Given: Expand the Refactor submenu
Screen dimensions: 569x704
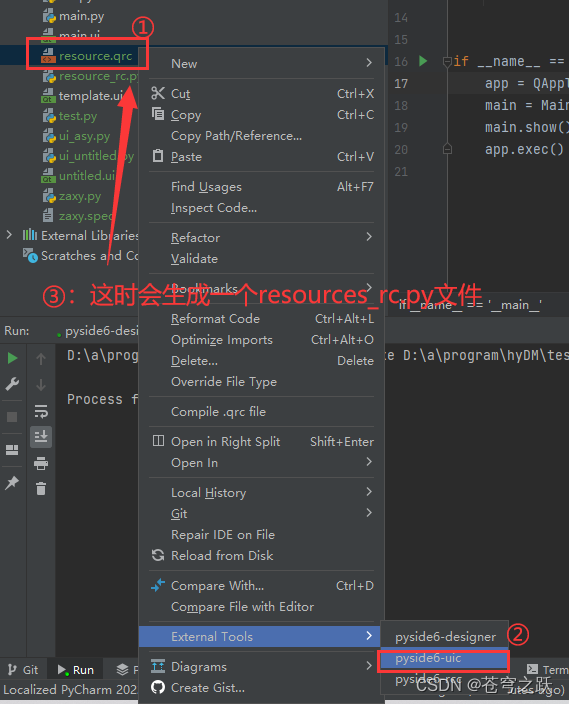Looking at the screenshot, I should (369, 237).
